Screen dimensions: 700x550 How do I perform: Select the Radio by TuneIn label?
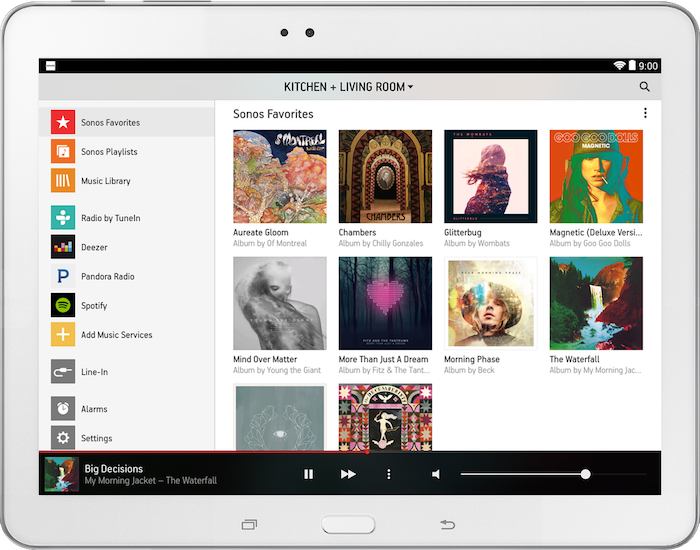point(111,218)
